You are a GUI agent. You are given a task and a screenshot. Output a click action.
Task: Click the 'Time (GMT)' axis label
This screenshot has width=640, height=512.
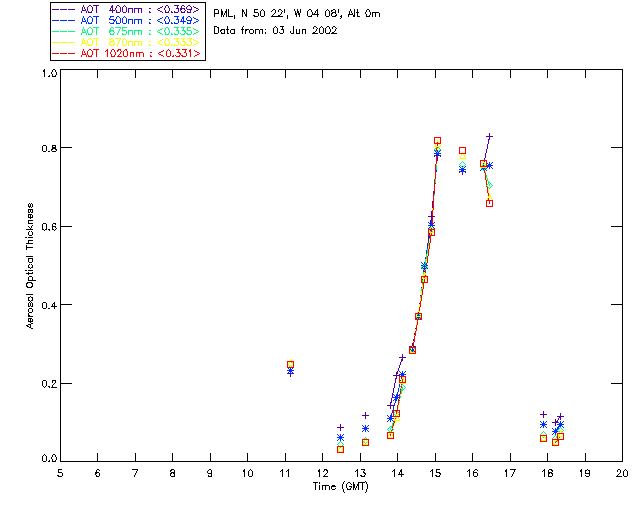pyautogui.click(x=340, y=487)
